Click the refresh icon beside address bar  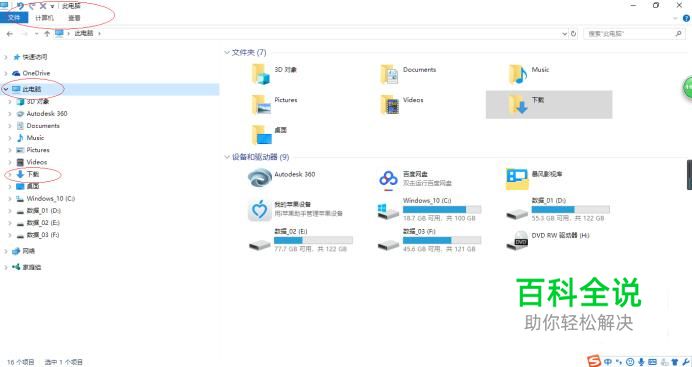click(x=574, y=34)
